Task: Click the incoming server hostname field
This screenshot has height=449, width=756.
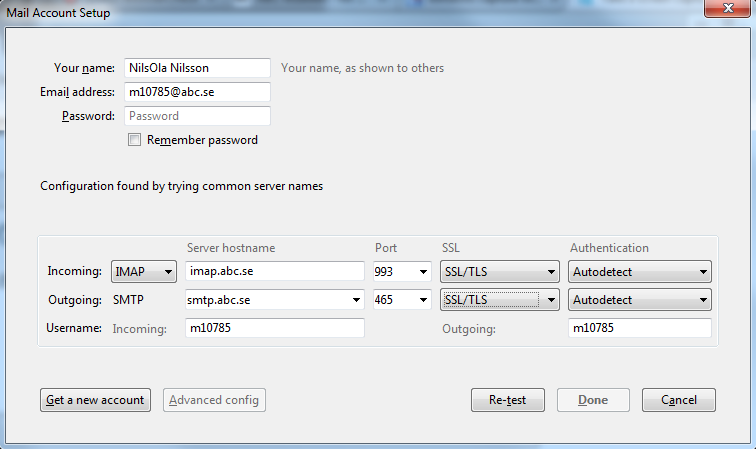Action: (275, 271)
